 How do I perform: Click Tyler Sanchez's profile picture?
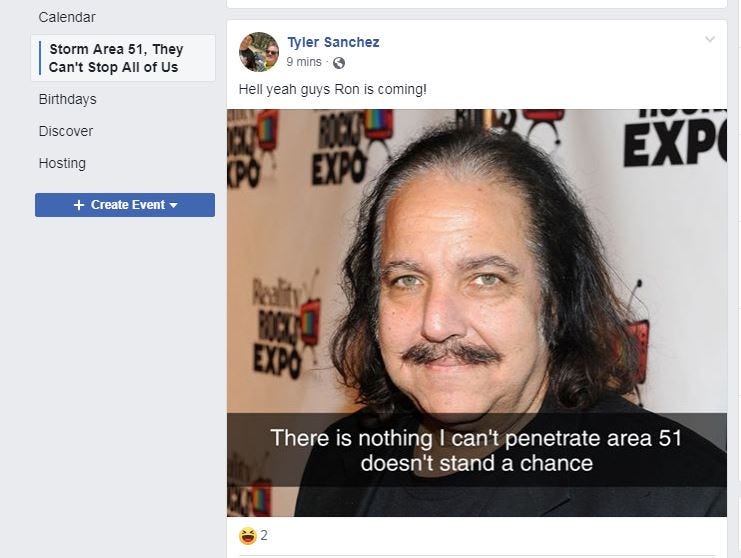(259, 52)
